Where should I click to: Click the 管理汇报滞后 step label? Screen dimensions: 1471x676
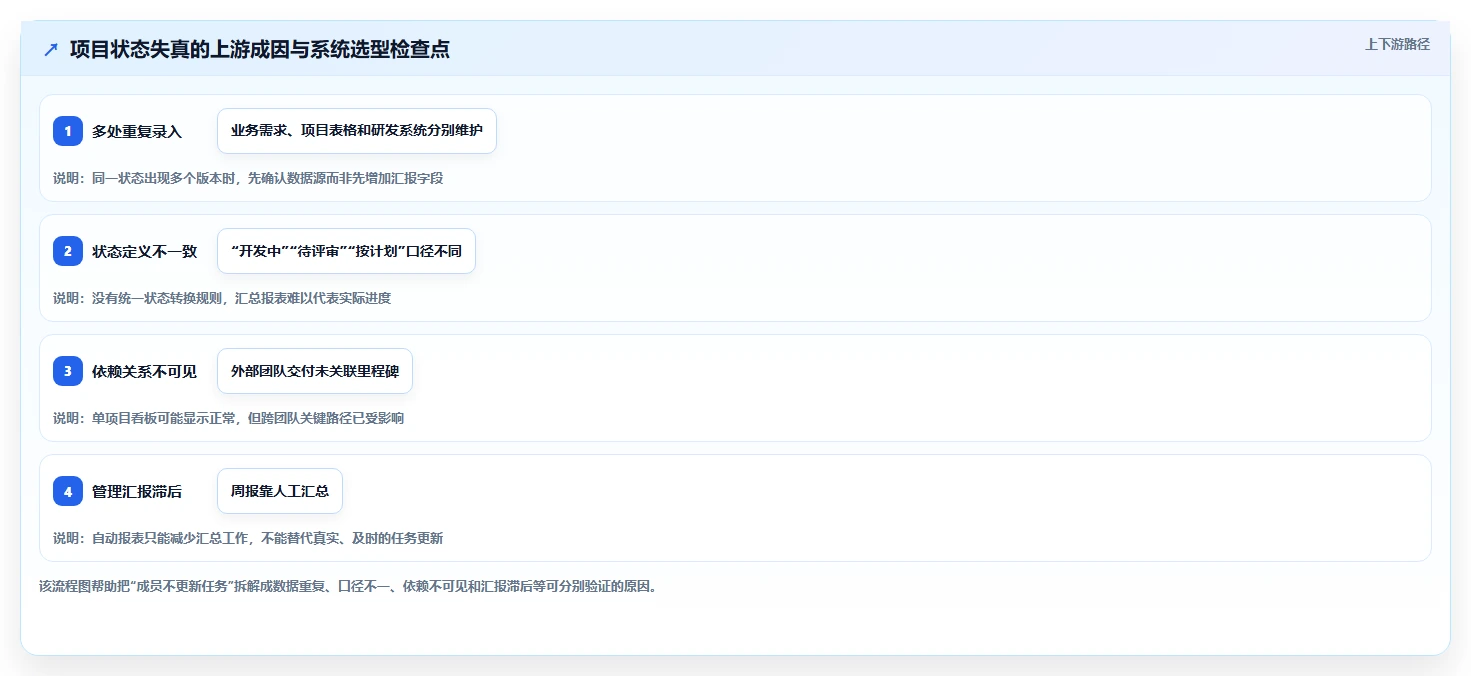137,491
